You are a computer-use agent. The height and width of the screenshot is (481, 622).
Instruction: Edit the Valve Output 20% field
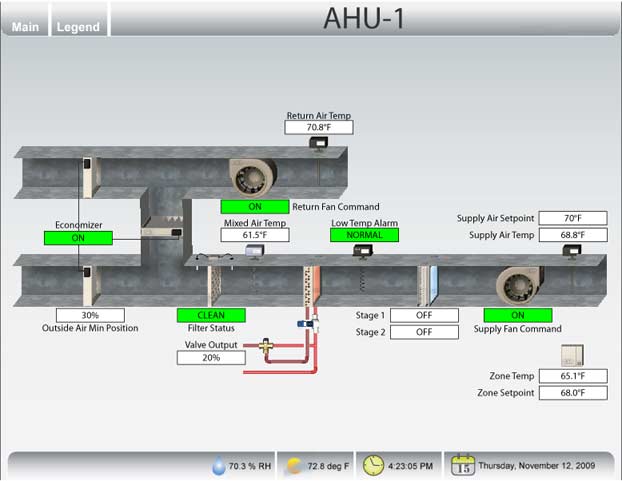click(x=211, y=358)
